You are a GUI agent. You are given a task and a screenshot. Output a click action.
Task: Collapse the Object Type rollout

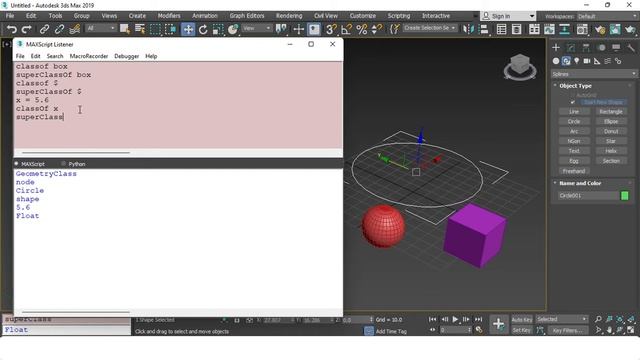575,86
